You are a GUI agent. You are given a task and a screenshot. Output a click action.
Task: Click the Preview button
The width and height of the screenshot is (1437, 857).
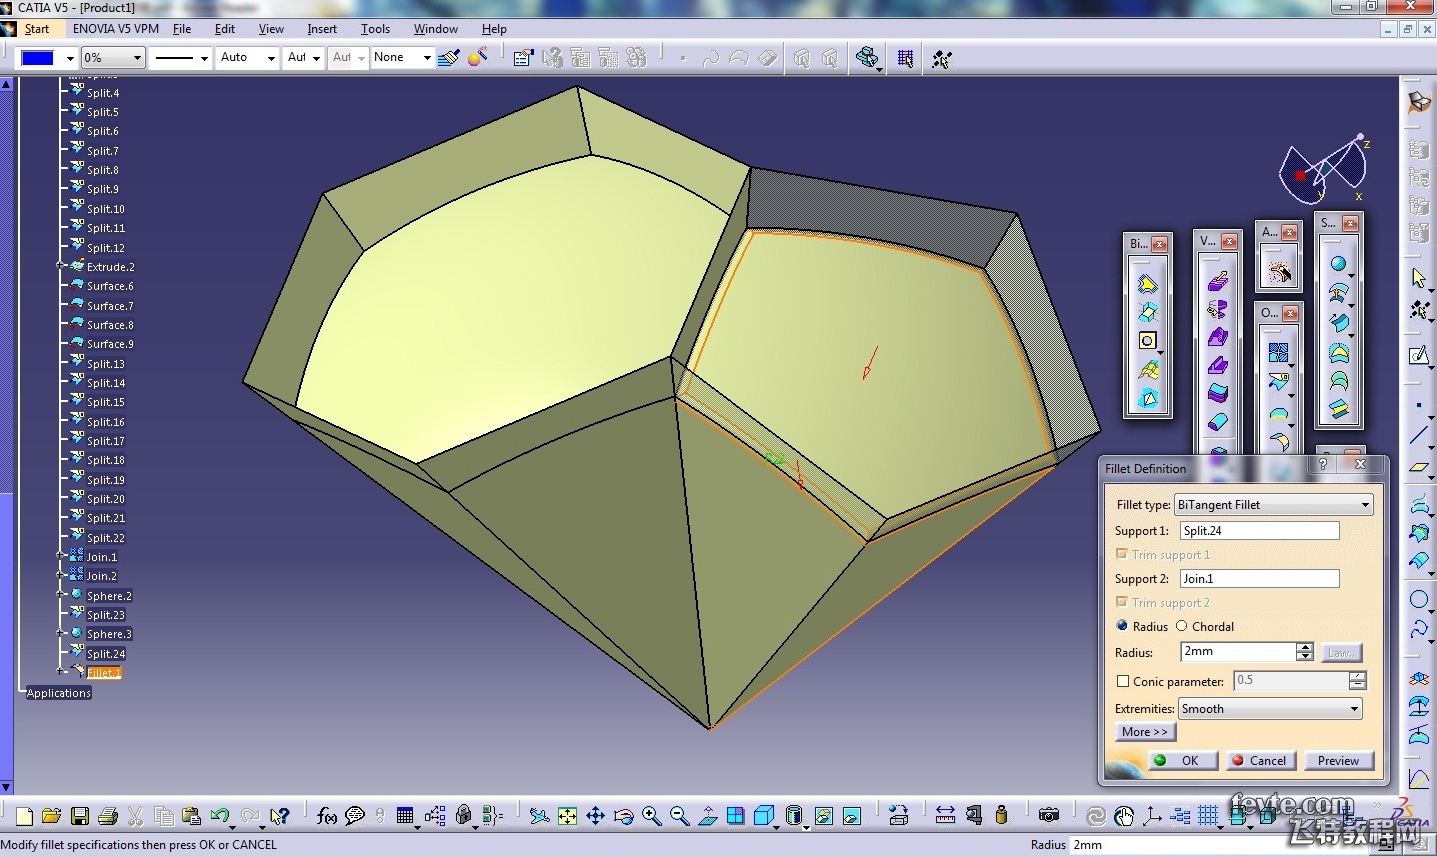1338,760
